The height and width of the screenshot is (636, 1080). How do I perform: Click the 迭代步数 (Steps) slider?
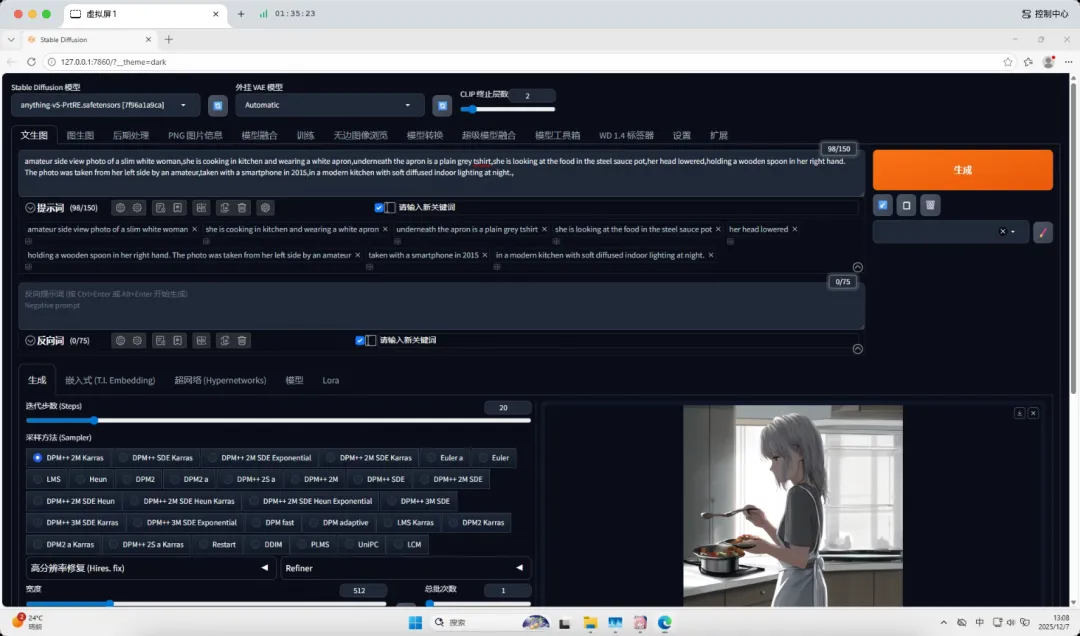click(x=278, y=421)
